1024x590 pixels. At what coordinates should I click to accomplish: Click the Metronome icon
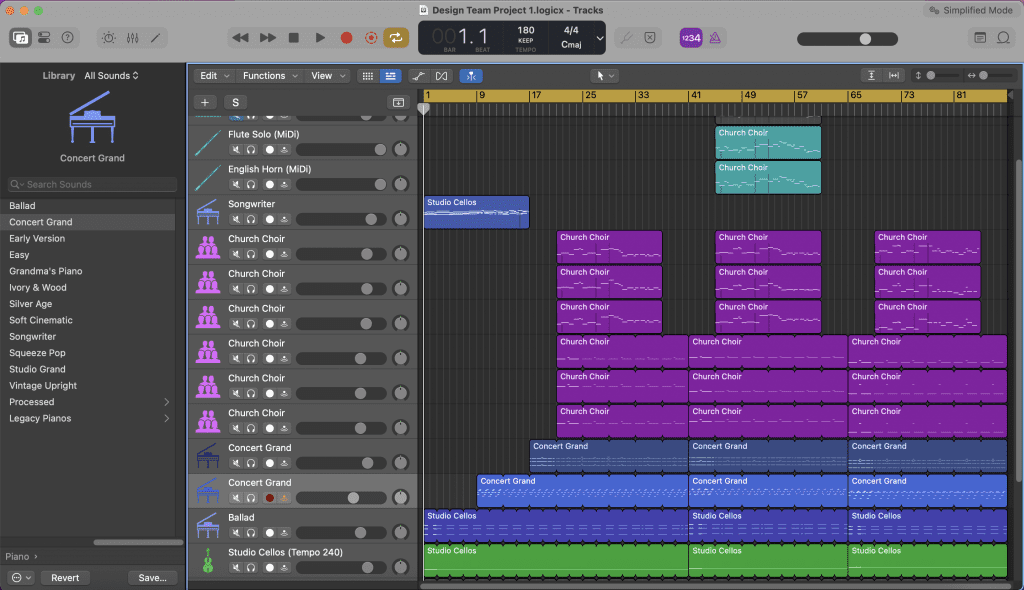pyautogui.click(x=716, y=38)
